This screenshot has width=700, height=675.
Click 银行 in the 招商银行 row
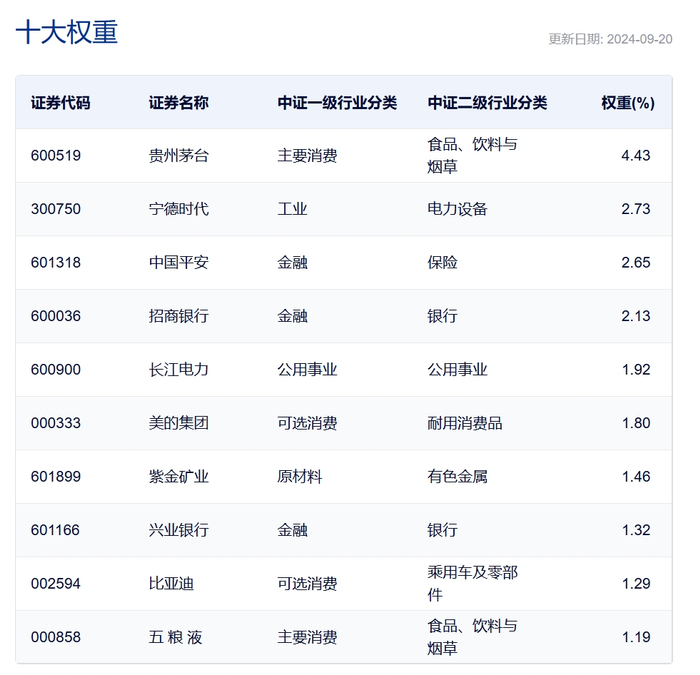[442, 316]
